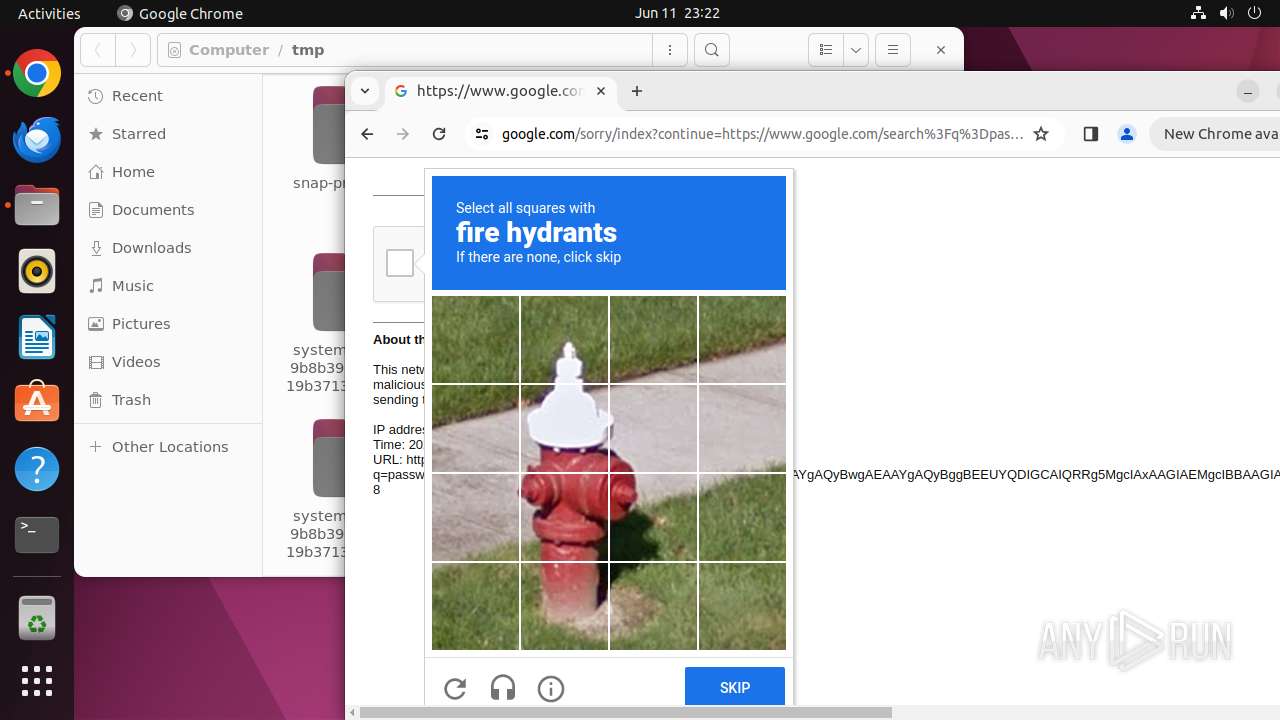This screenshot has height=720, width=1280.
Task: Open Home in Files sidebar
Action: [x=168, y=172]
